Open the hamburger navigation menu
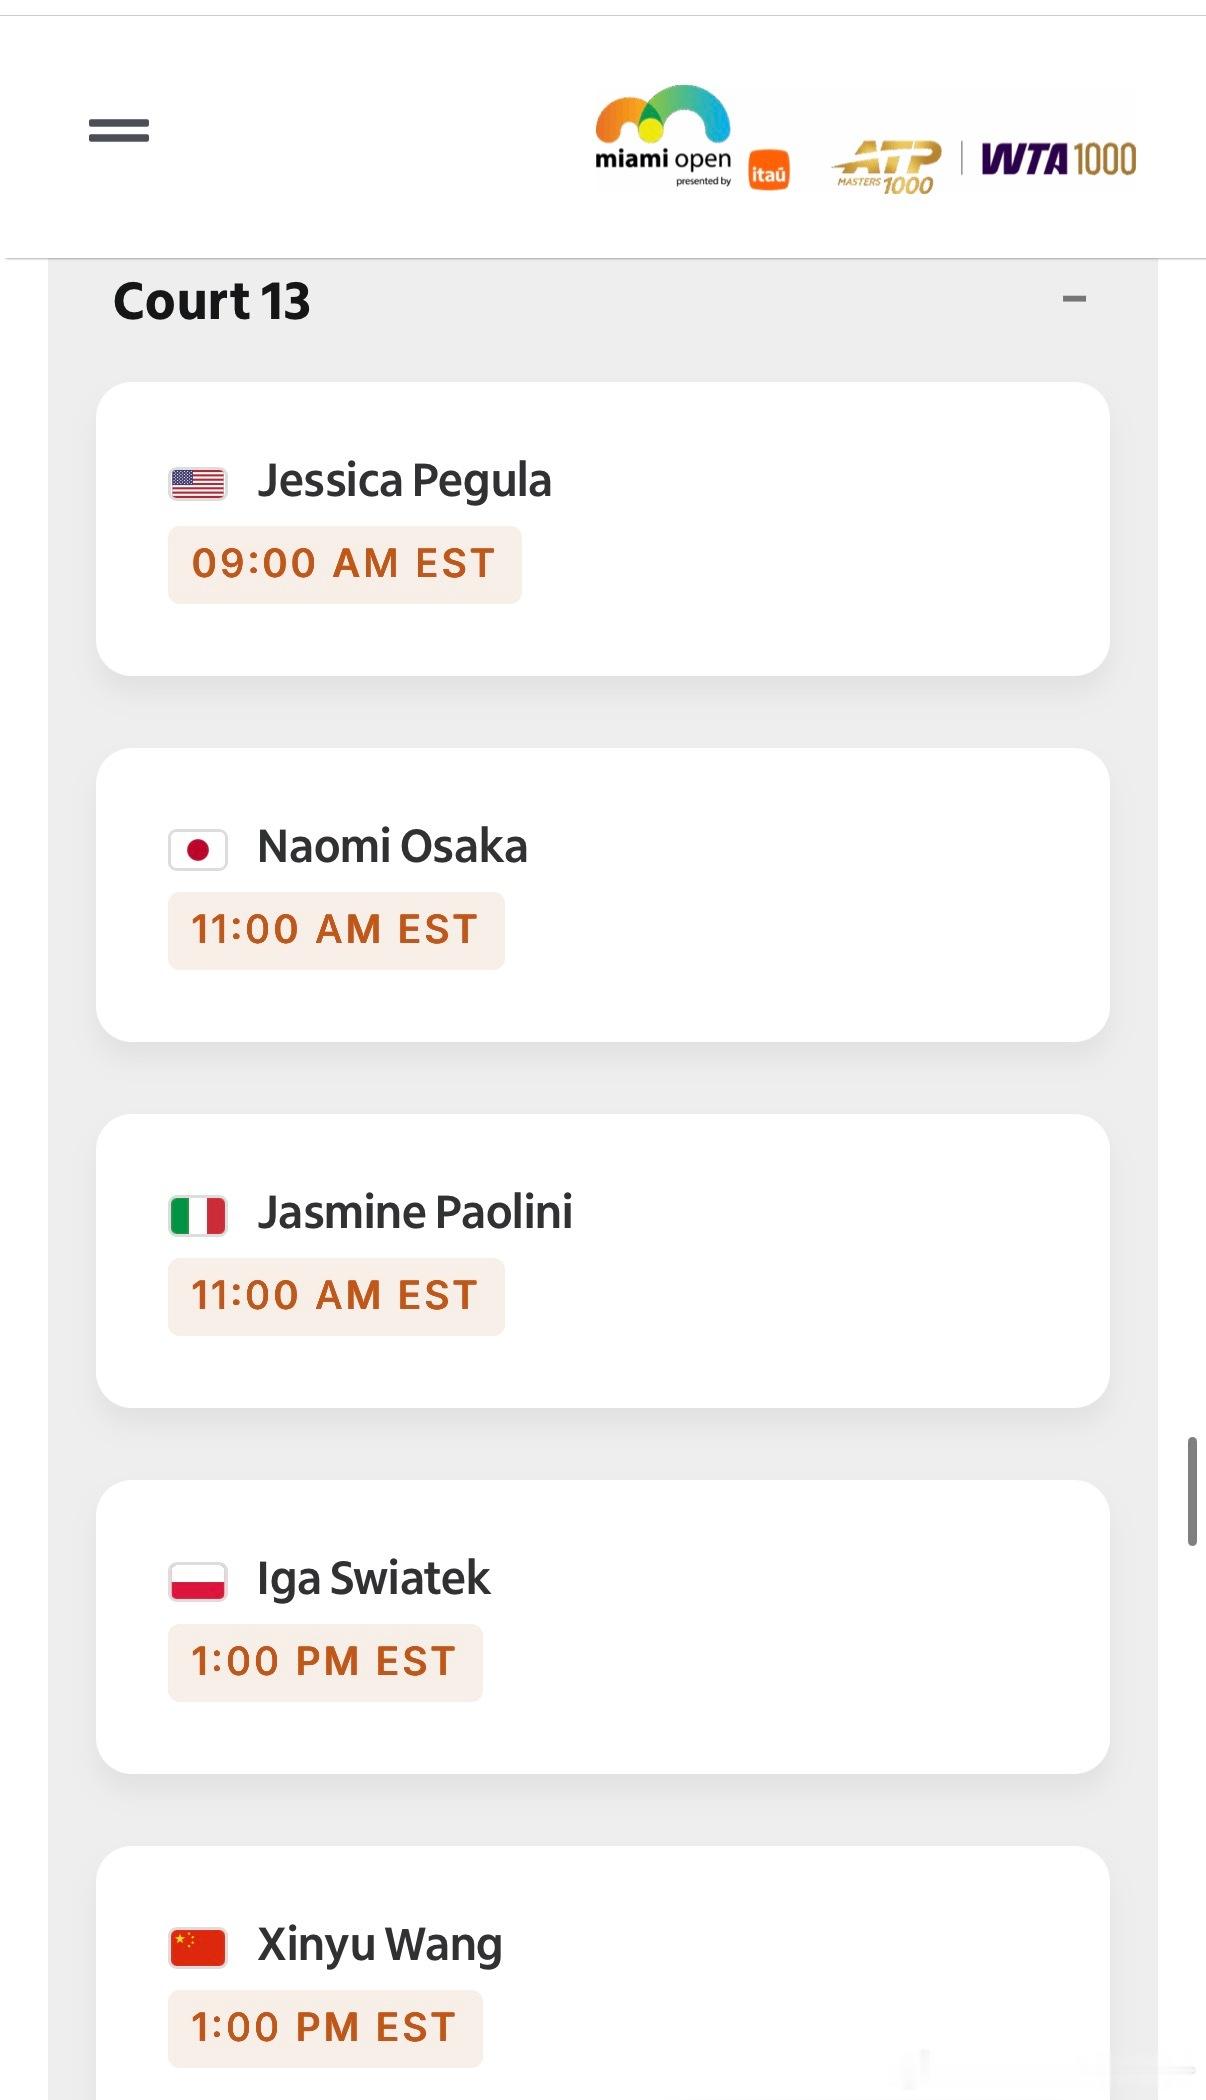Viewport: 1206px width, 2100px height. pos(119,130)
